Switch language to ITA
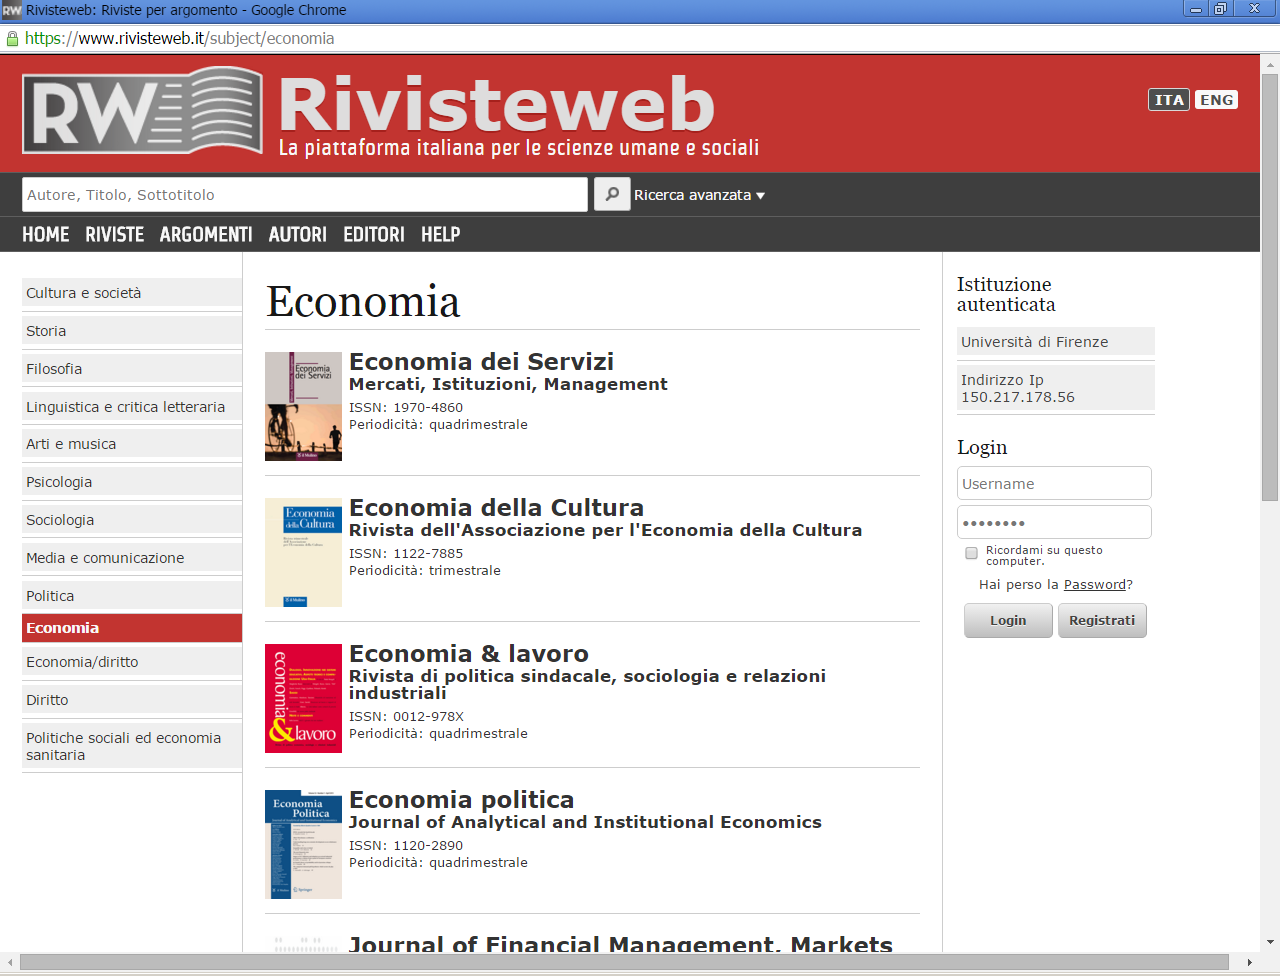Screen dimensions: 1280x976 (x=1169, y=100)
